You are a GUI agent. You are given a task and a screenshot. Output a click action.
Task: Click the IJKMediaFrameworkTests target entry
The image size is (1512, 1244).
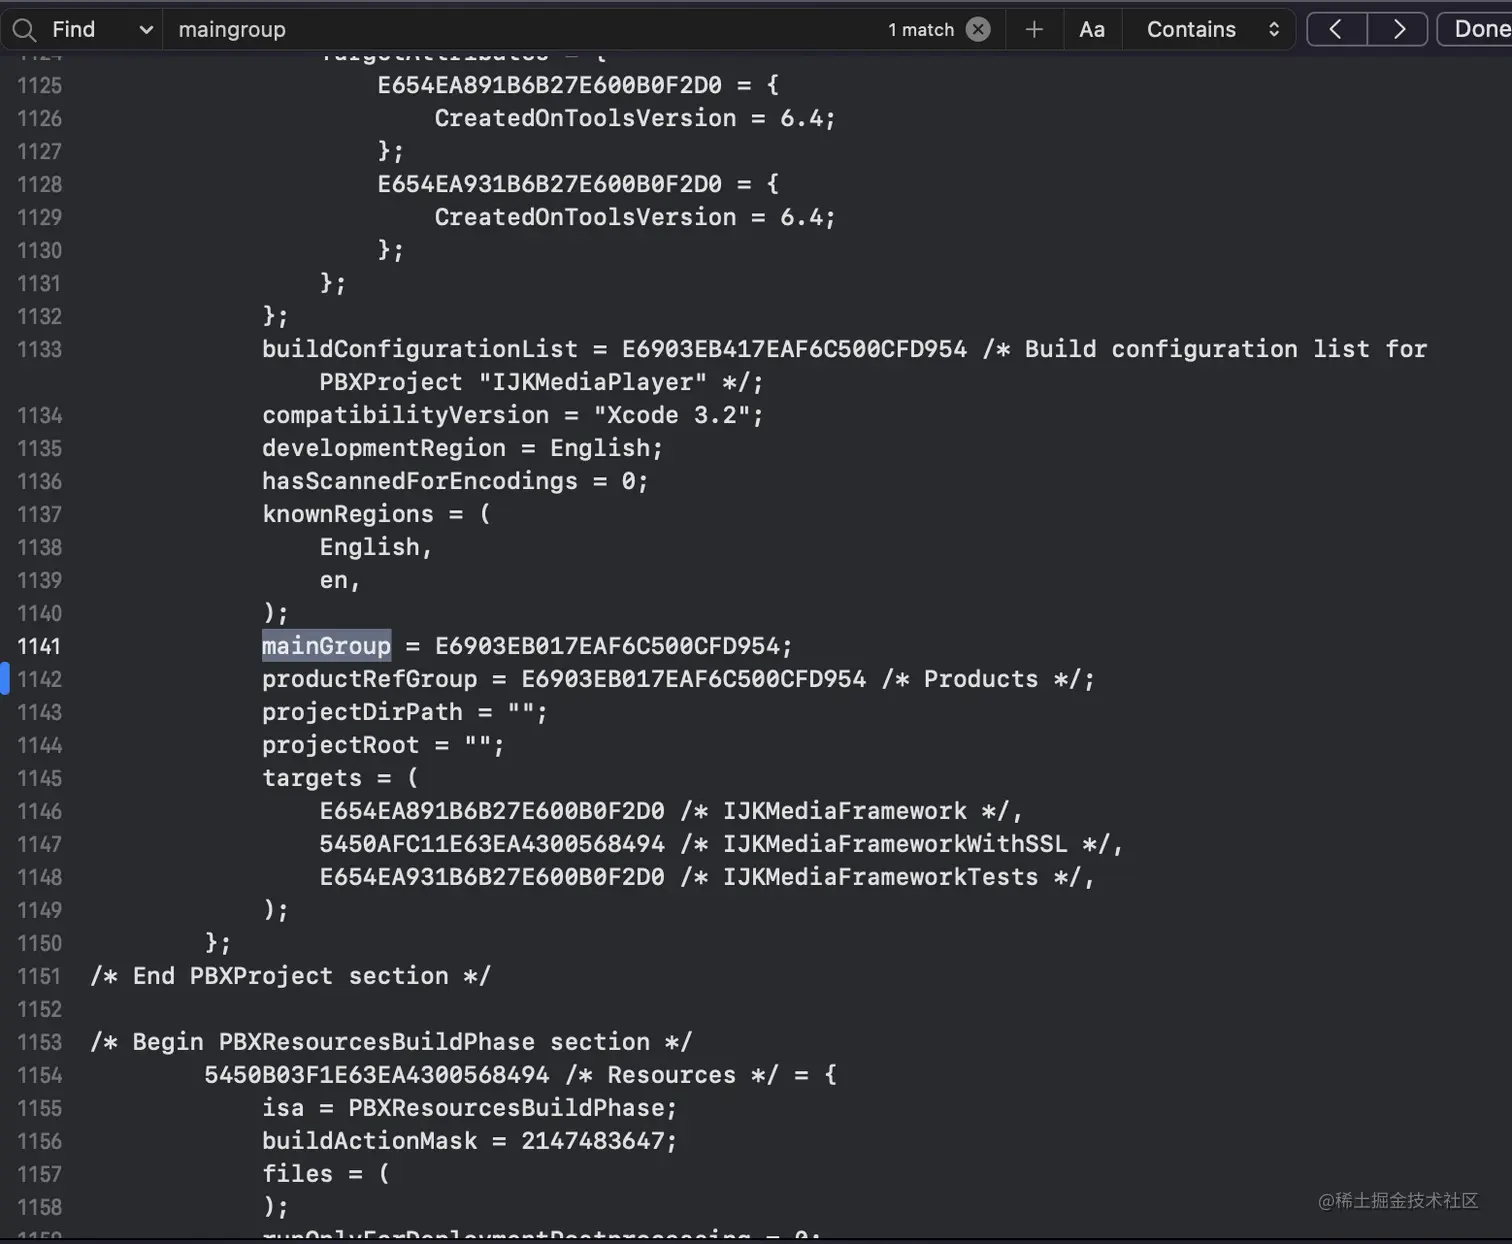click(x=707, y=877)
